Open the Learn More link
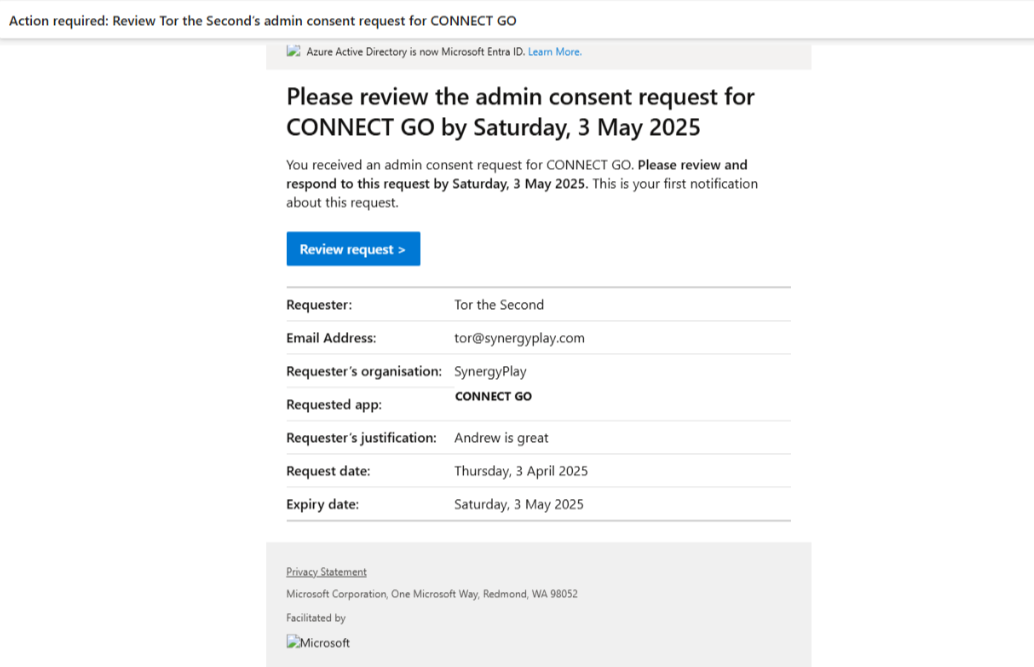Screen dimensions: 1034x667 [x=555, y=51]
